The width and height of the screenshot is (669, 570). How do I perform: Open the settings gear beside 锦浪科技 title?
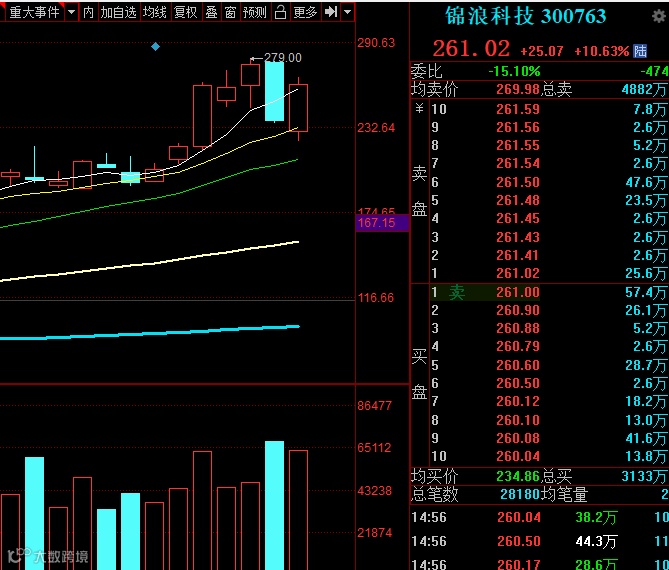(x=660, y=16)
